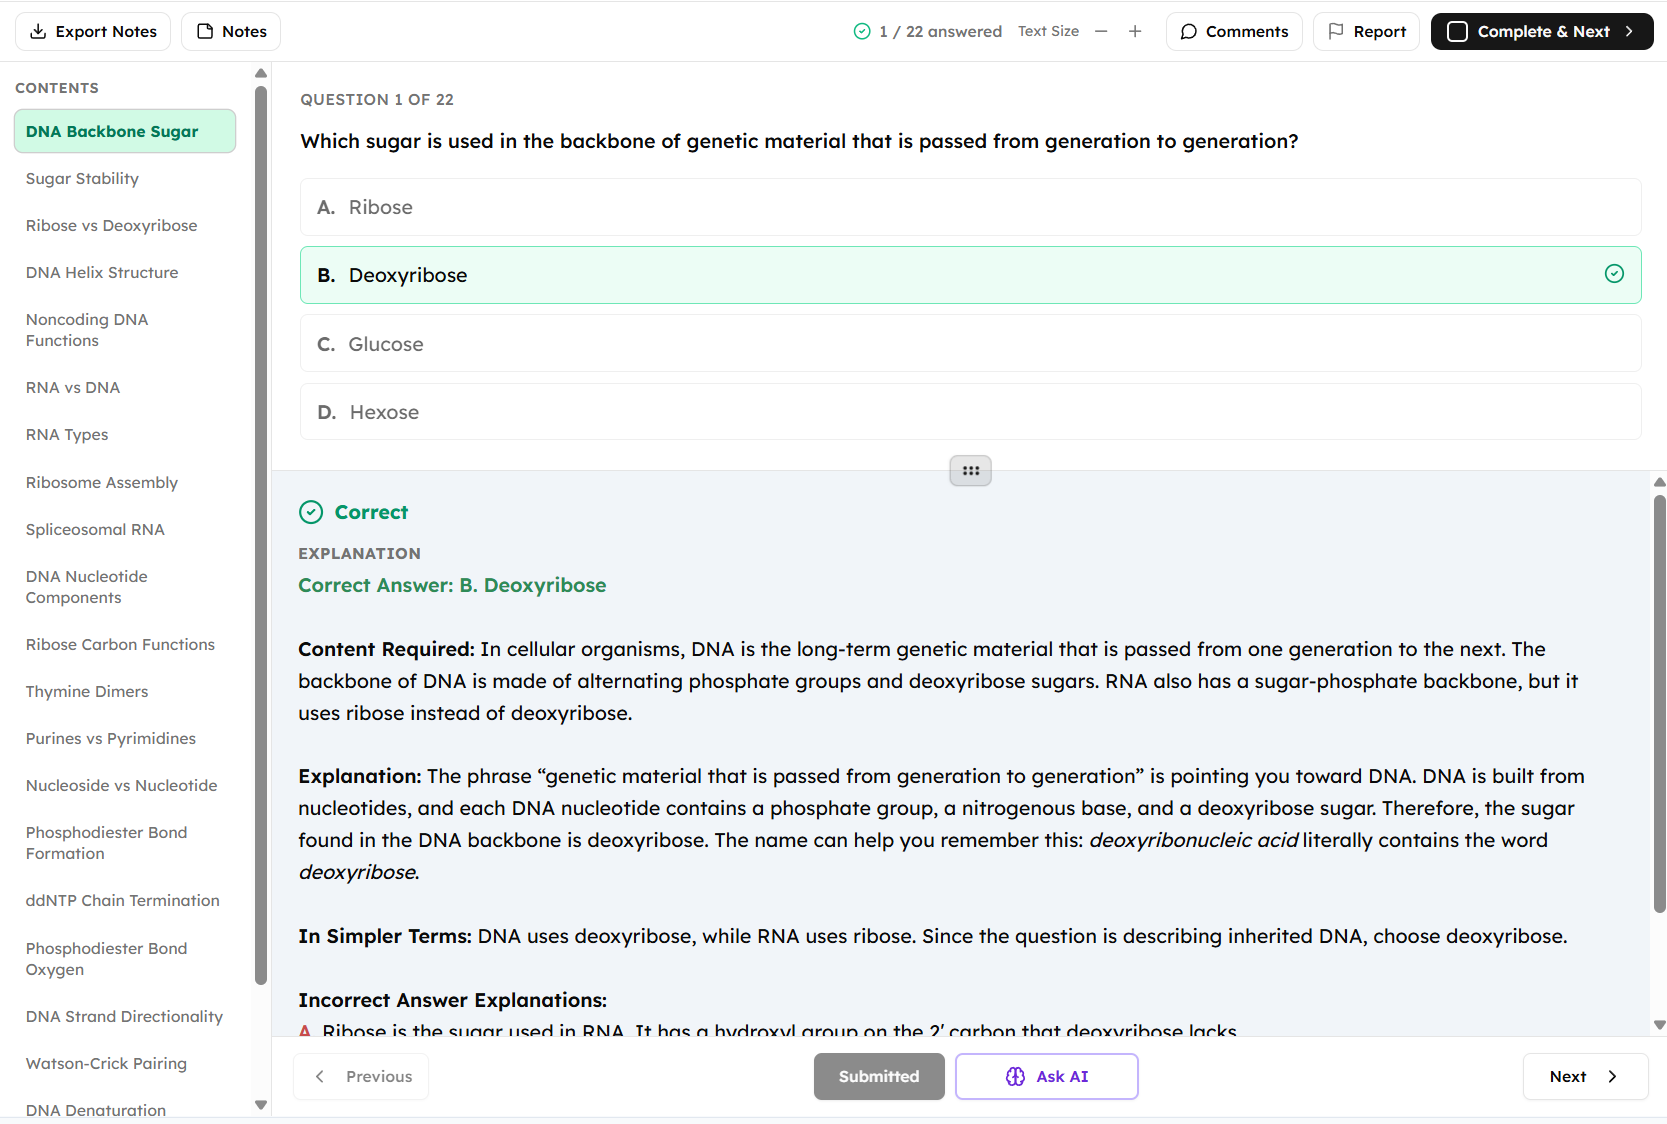The height and width of the screenshot is (1124, 1667).
Task: Click the explanation panel scrollbar thumb
Action: pyautogui.click(x=1660, y=704)
